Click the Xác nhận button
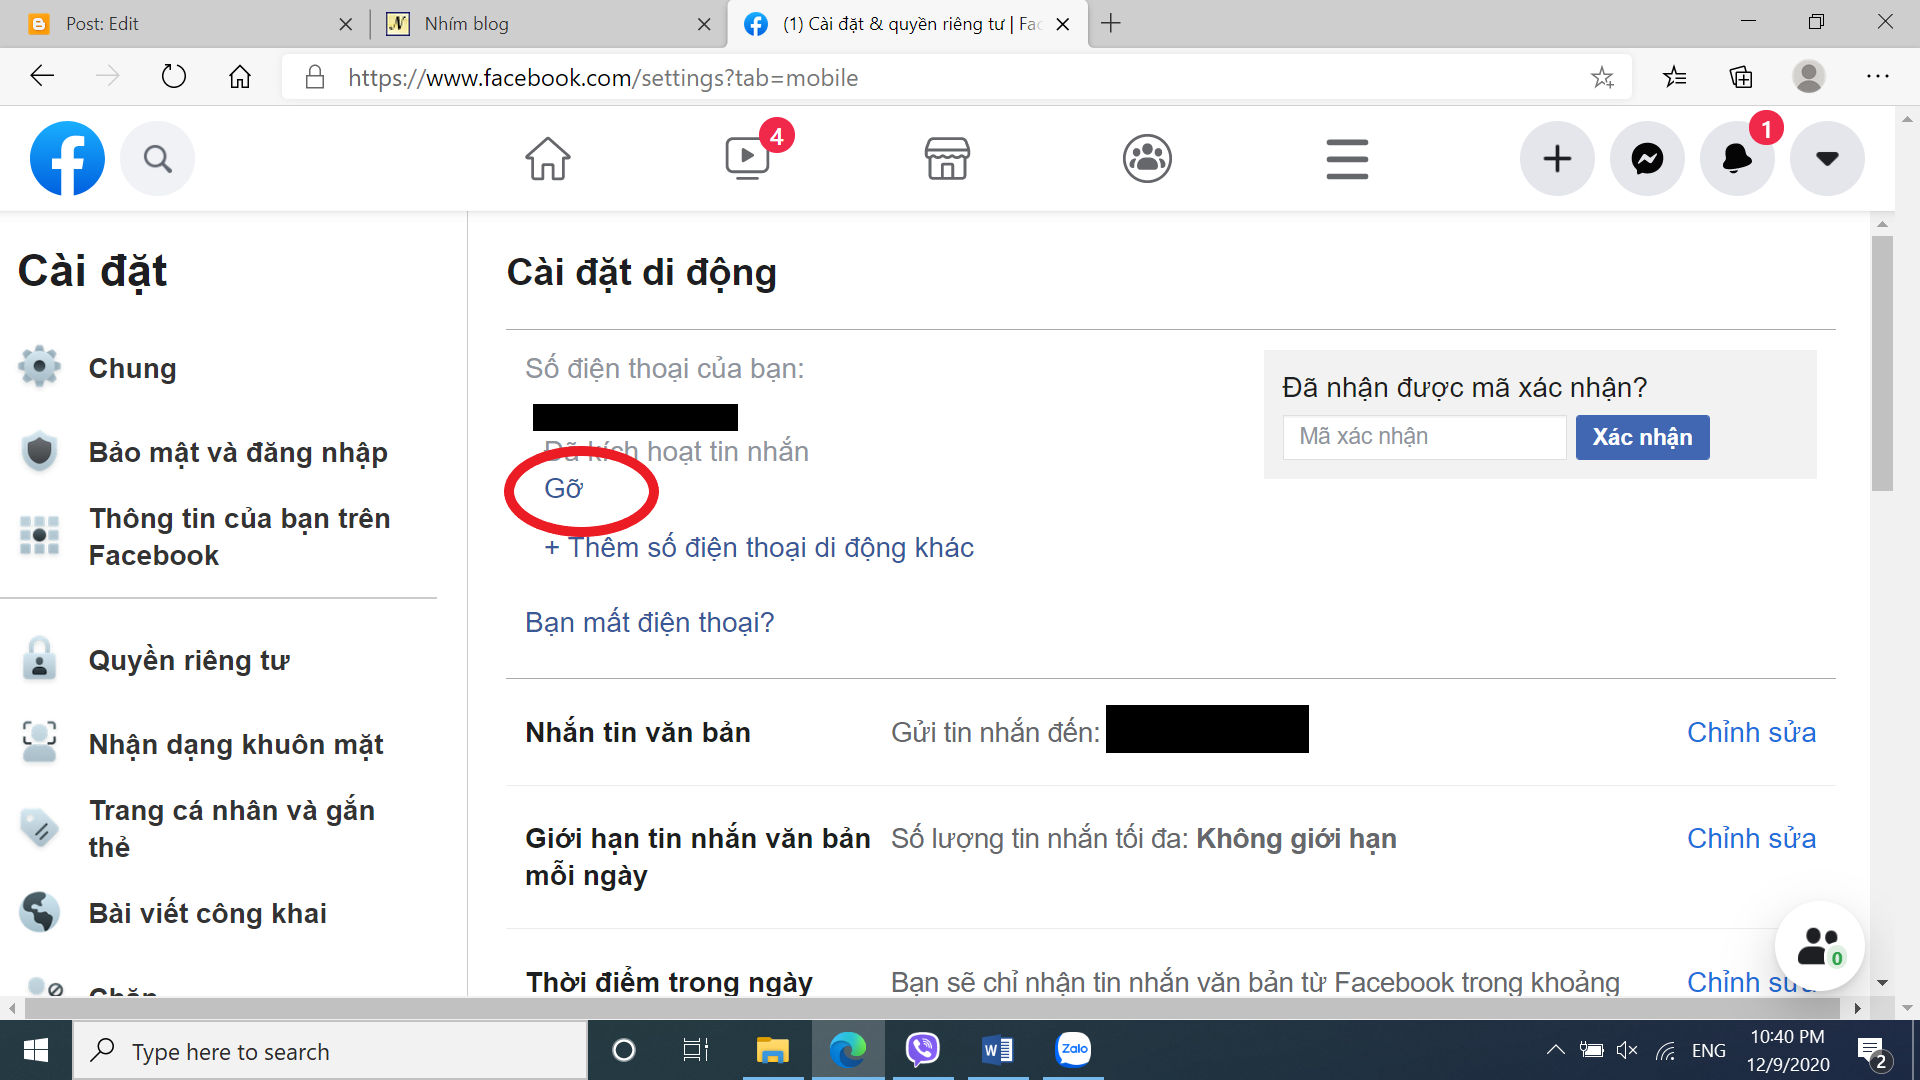The image size is (1920, 1080). [1642, 437]
